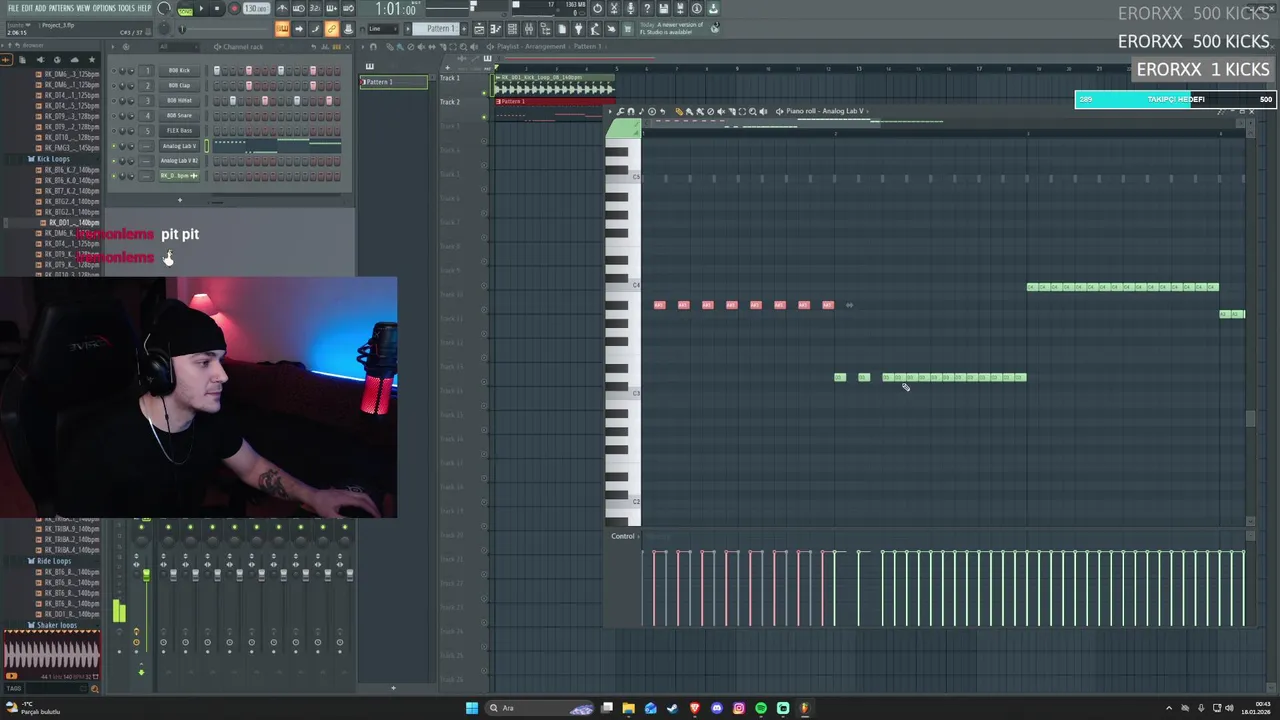Click the piano roll magnet snap icon
The image size is (1280, 720).
pyautogui.click(x=631, y=111)
